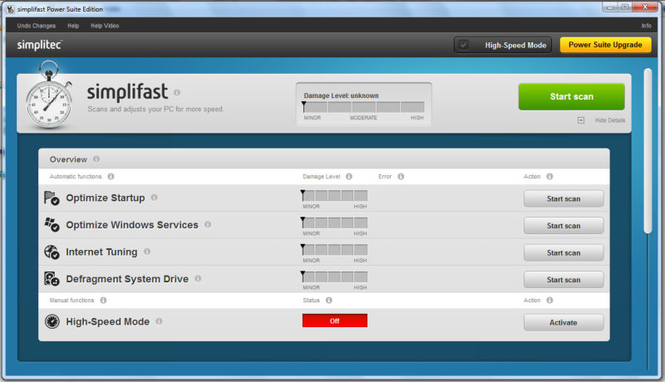Open info icon beside top Action column

point(550,176)
